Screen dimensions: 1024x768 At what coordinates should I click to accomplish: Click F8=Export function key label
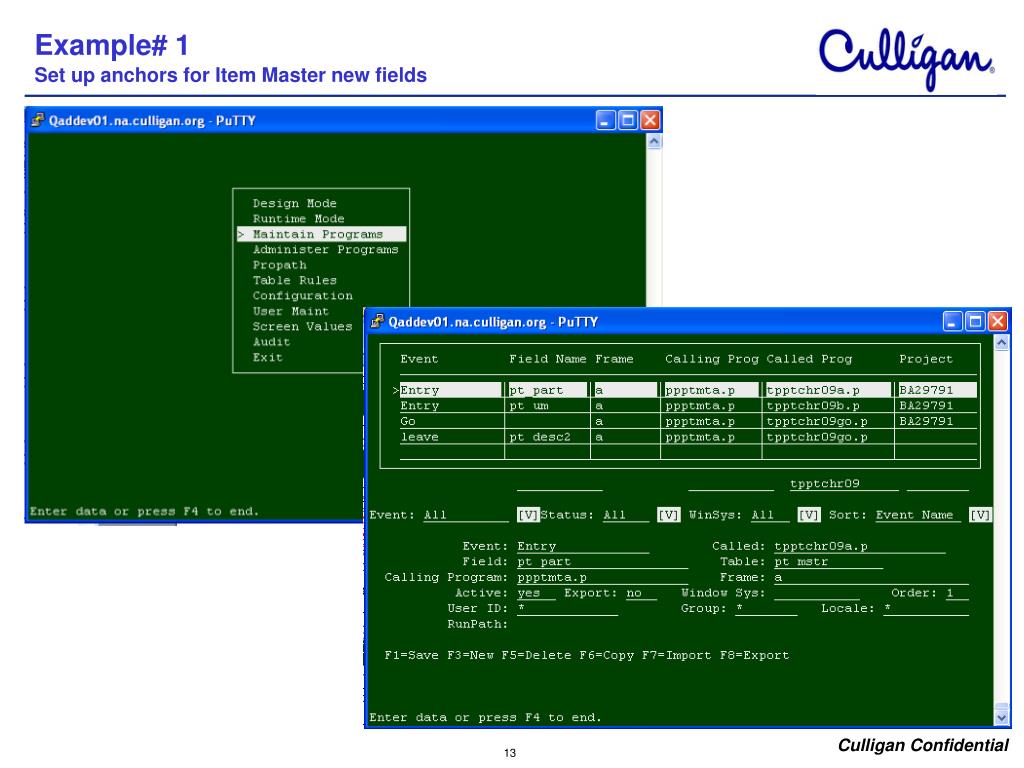(x=754, y=655)
